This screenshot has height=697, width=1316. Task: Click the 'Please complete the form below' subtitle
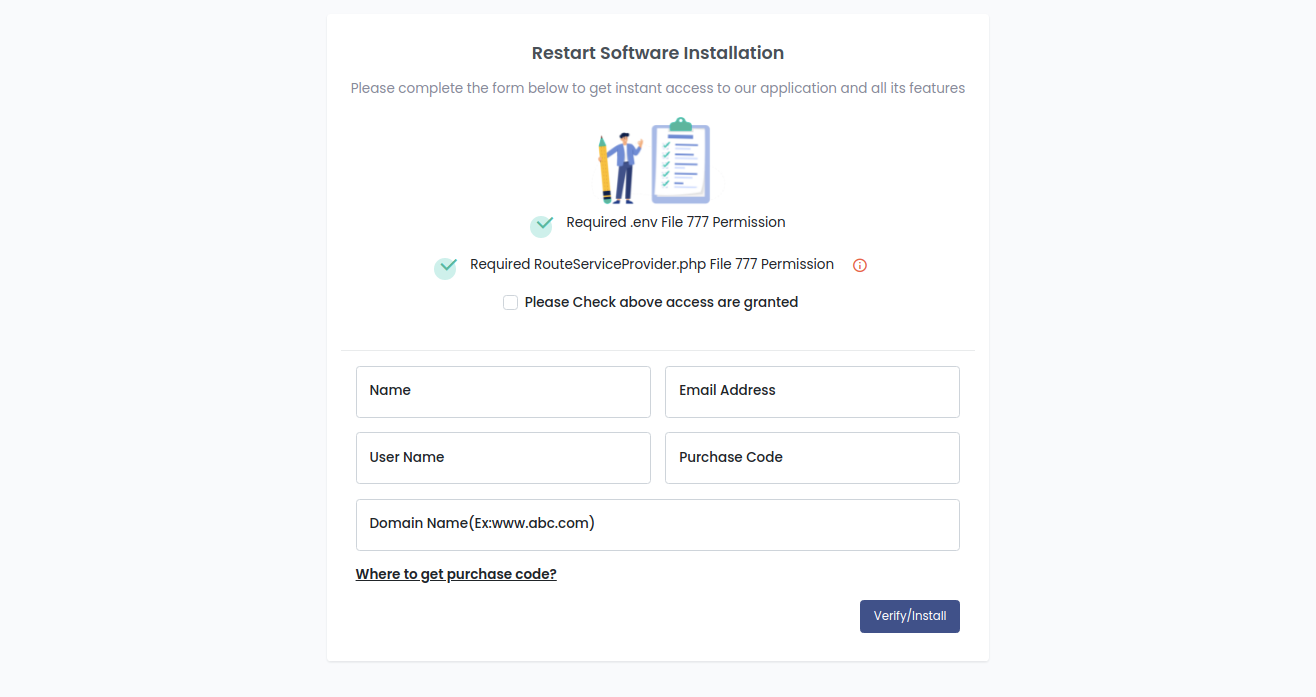point(657,88)
